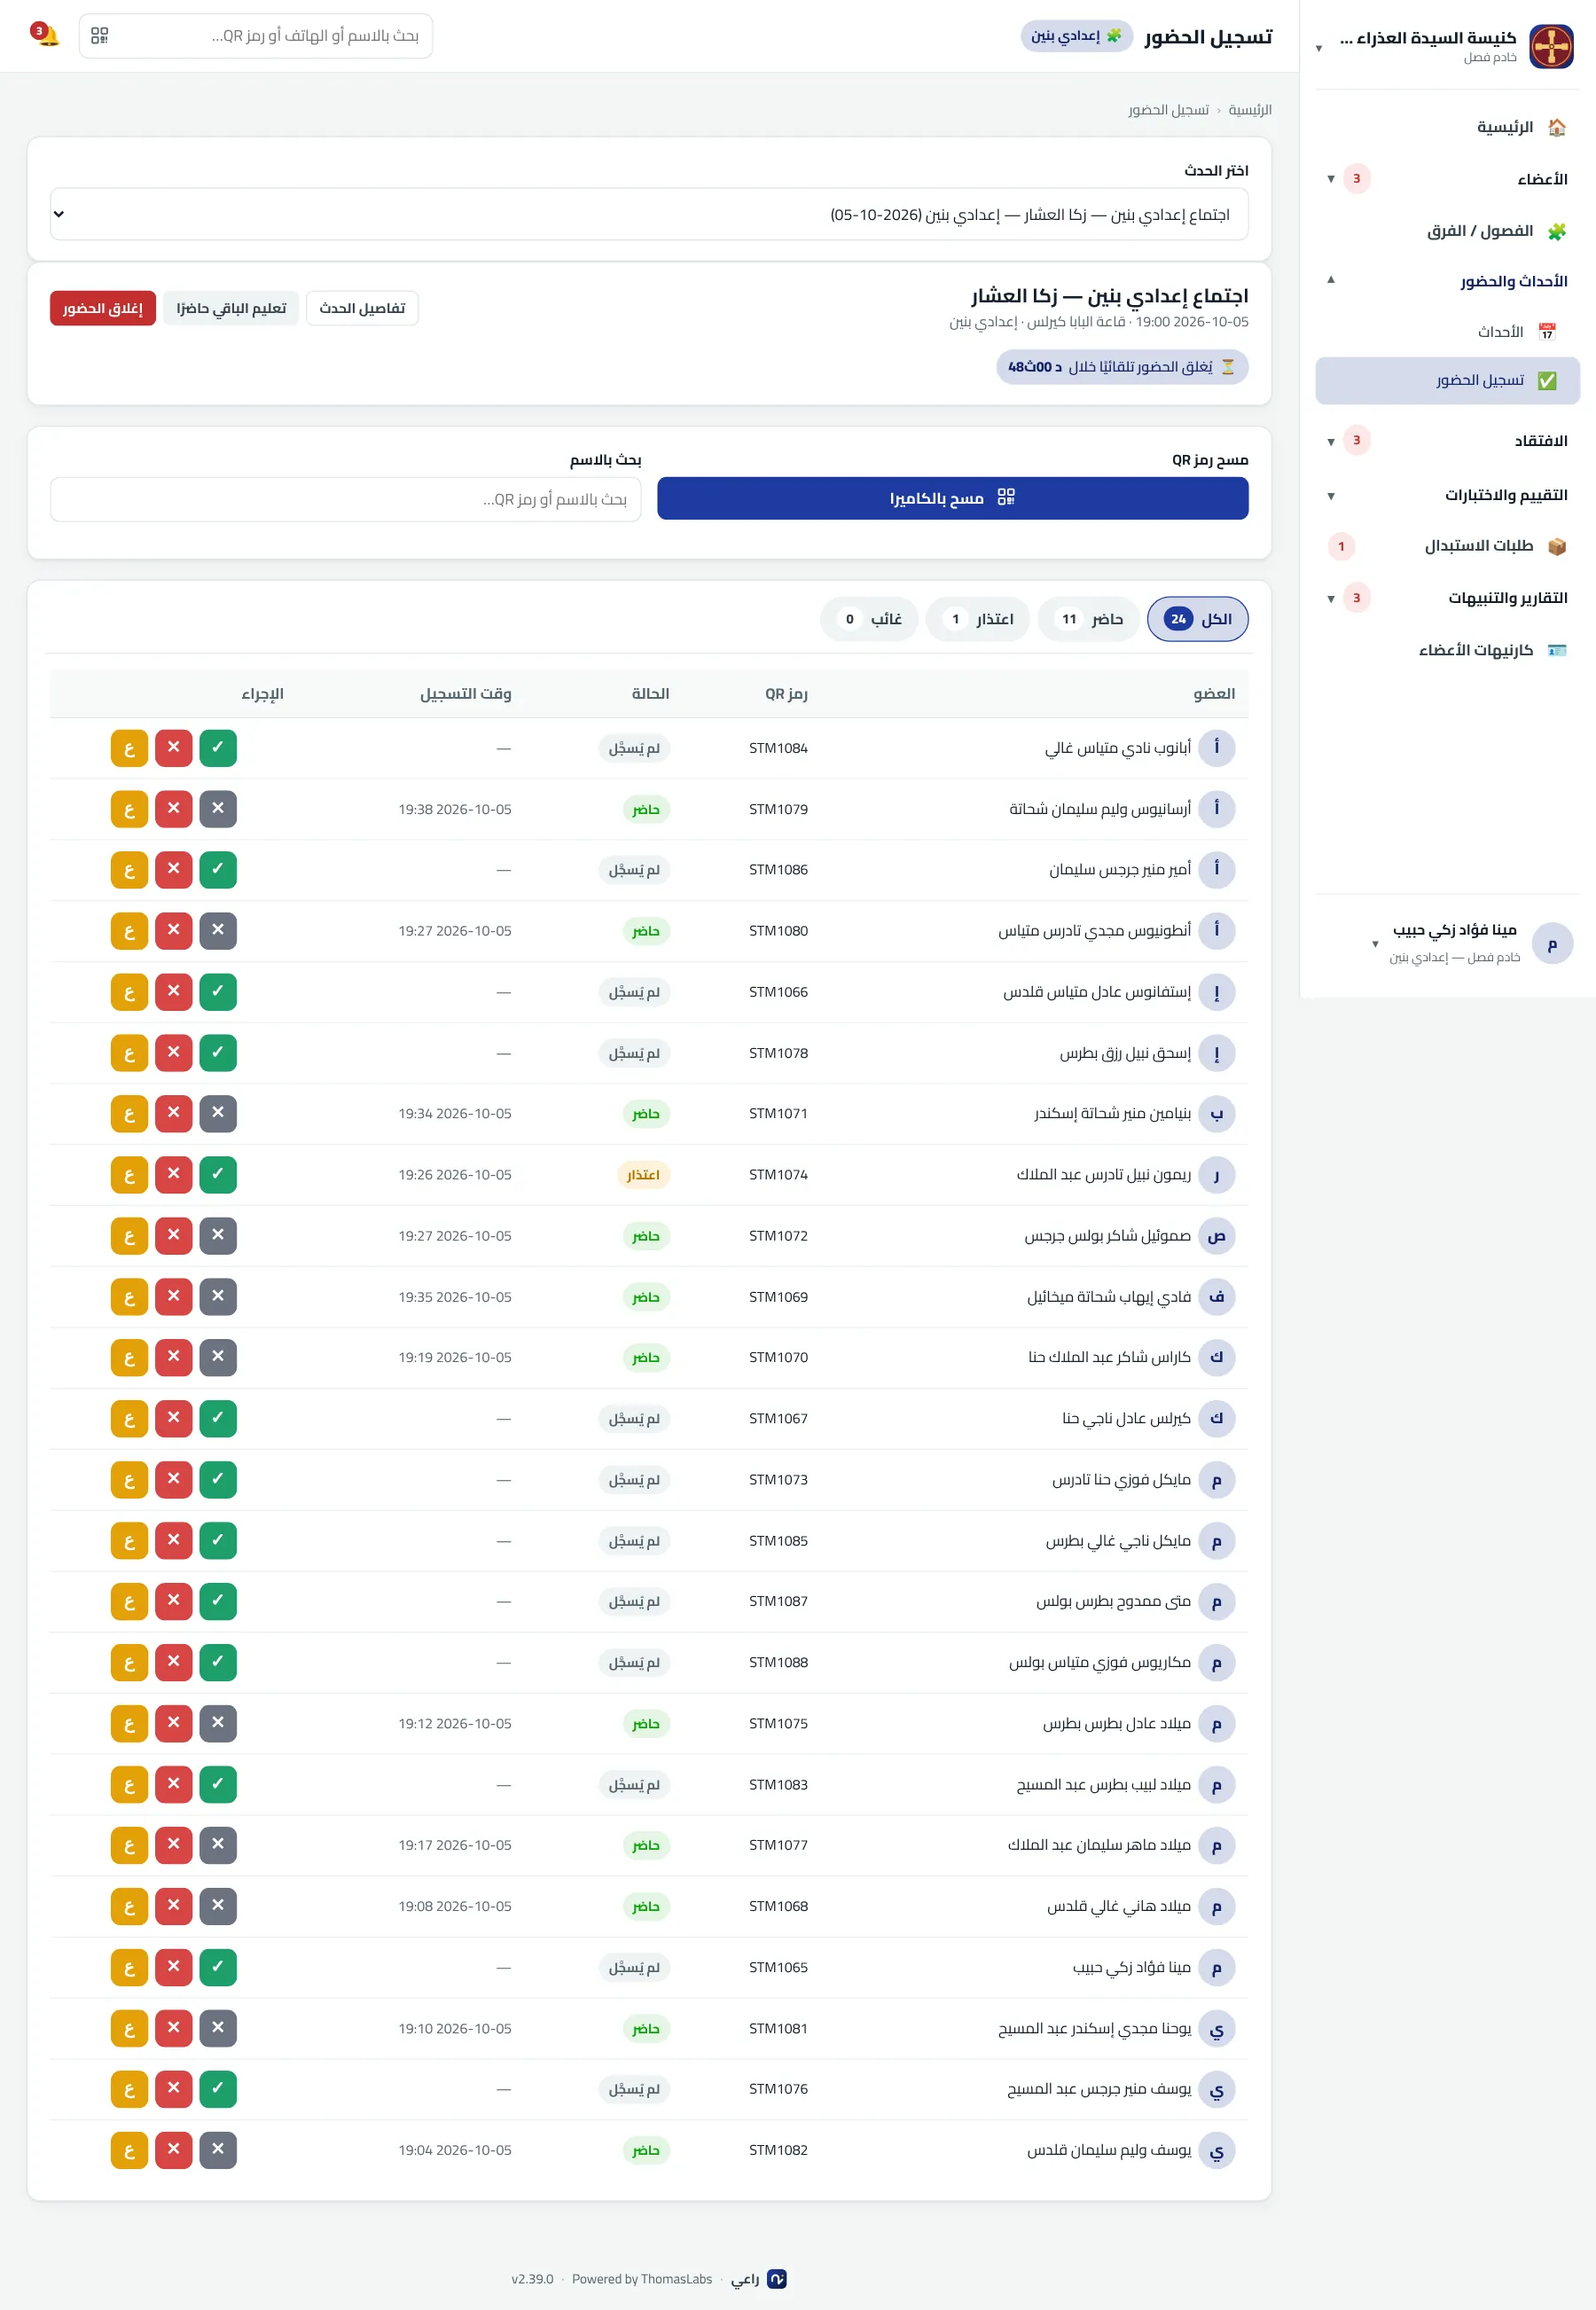Focus the بحث بالاسم search field
The image size is (1596, 2310).
point(346,499)
